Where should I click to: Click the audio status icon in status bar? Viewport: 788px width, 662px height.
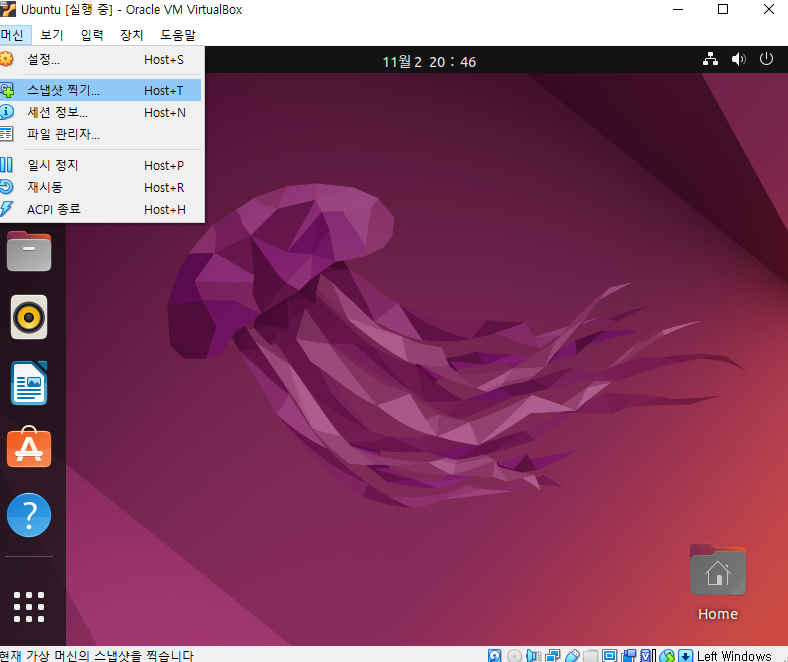click(x=533, y=655)
